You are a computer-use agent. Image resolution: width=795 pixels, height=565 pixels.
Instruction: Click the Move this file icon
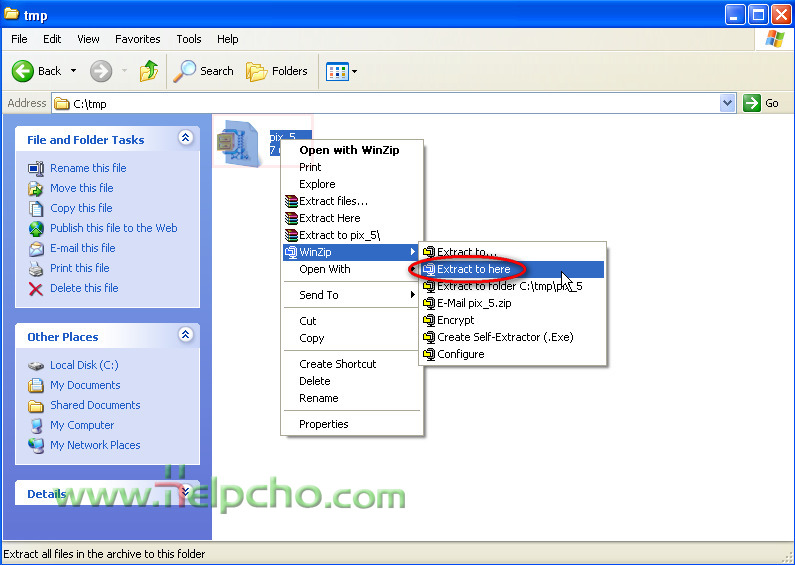[x=36, y=189]
